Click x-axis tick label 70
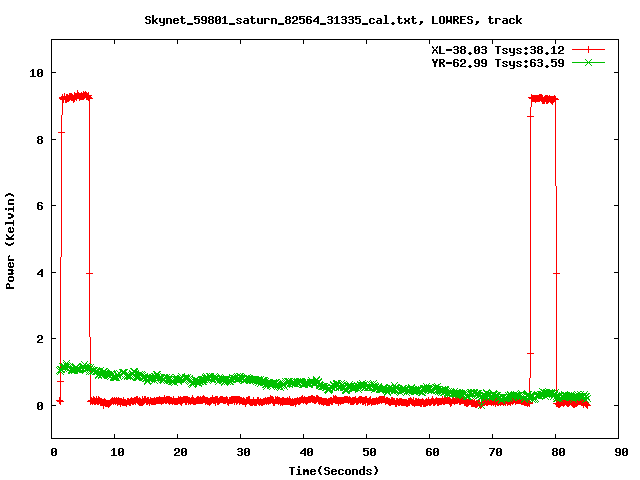The height and width of the screenshot is (480, 640). (x=495, y=452)
